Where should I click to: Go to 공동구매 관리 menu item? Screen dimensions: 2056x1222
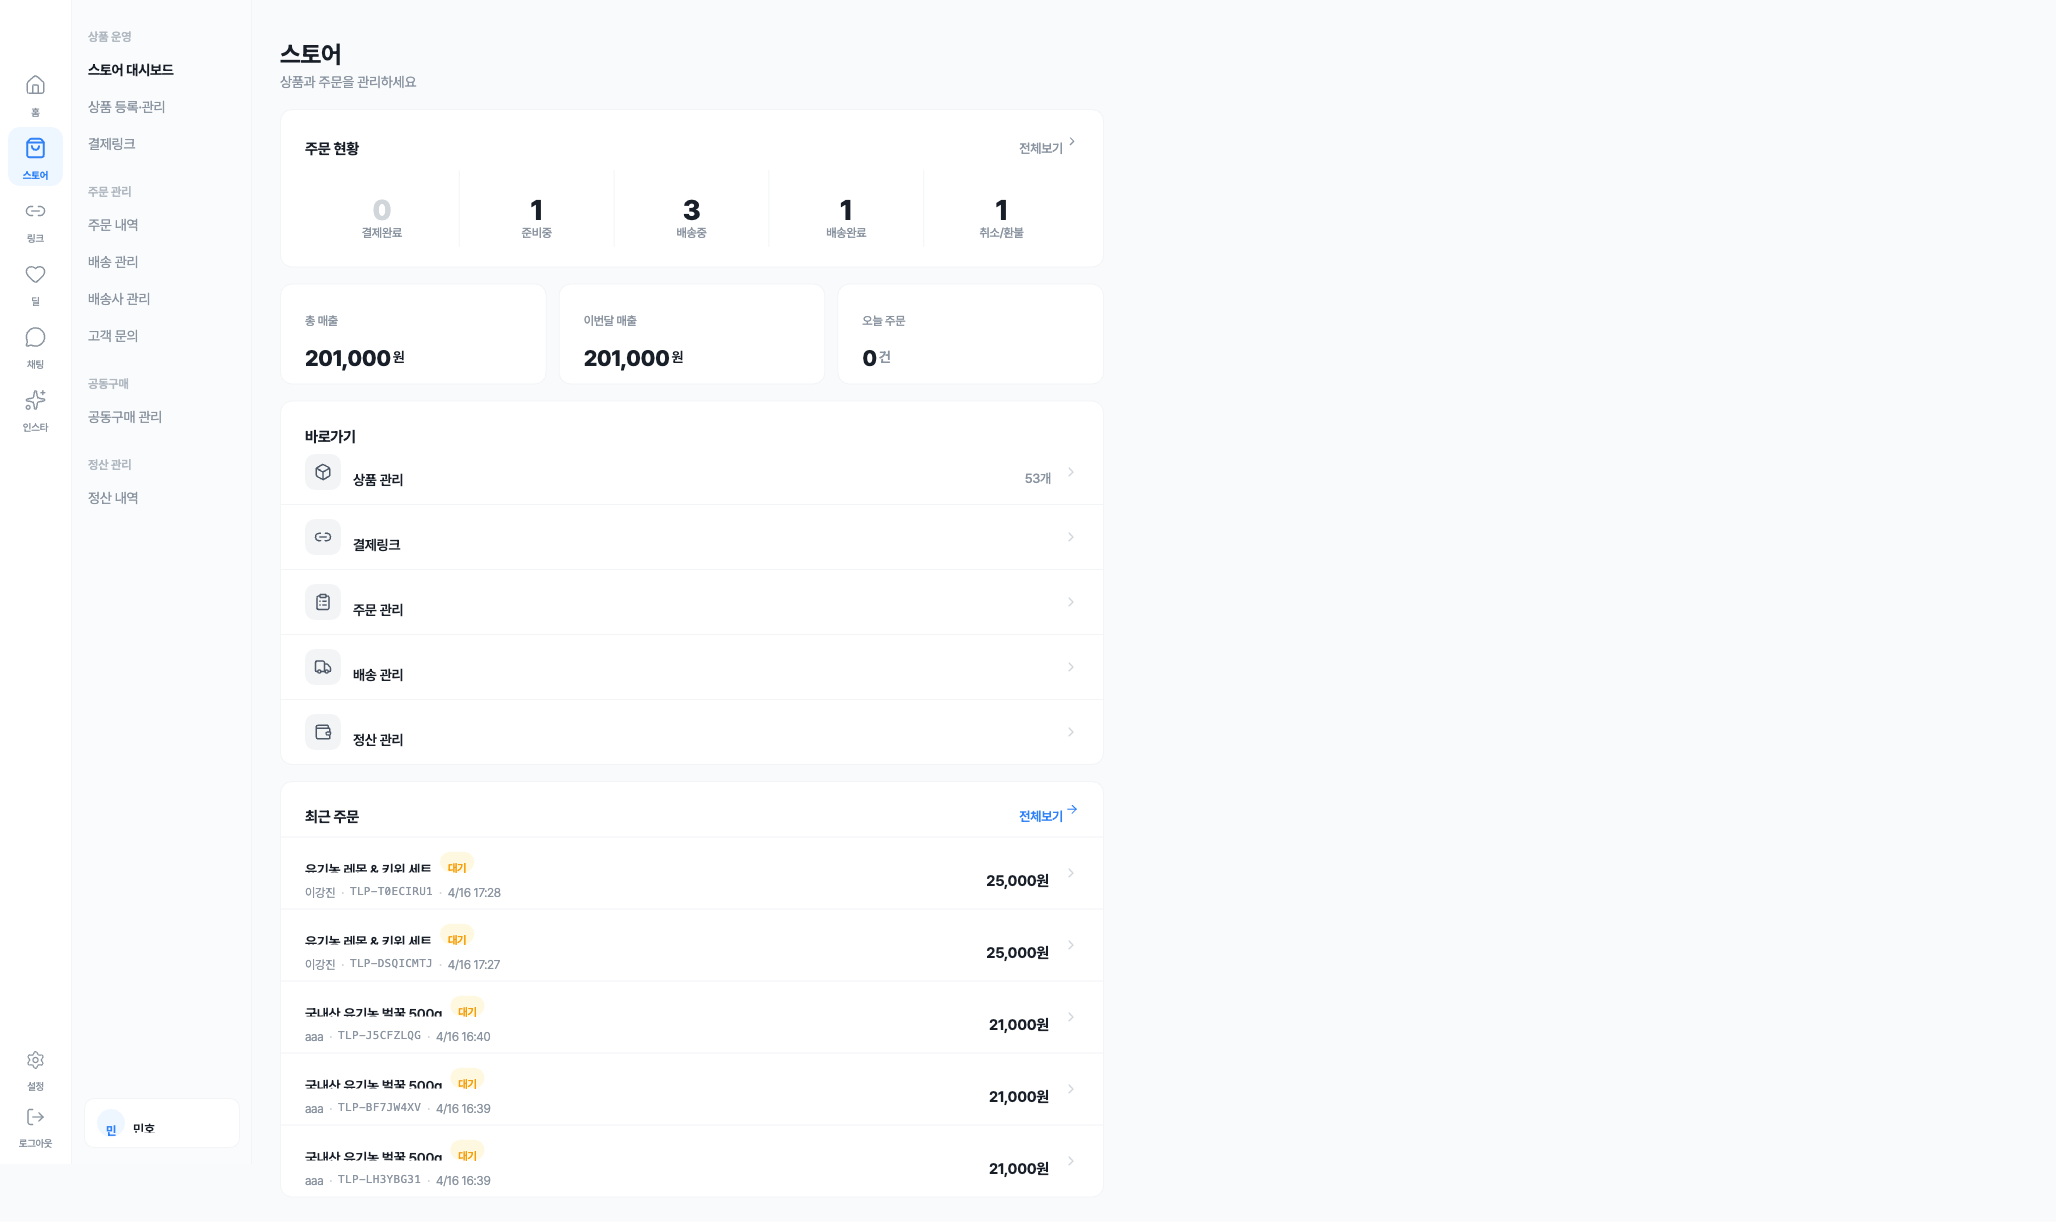(x=125, y=417)
